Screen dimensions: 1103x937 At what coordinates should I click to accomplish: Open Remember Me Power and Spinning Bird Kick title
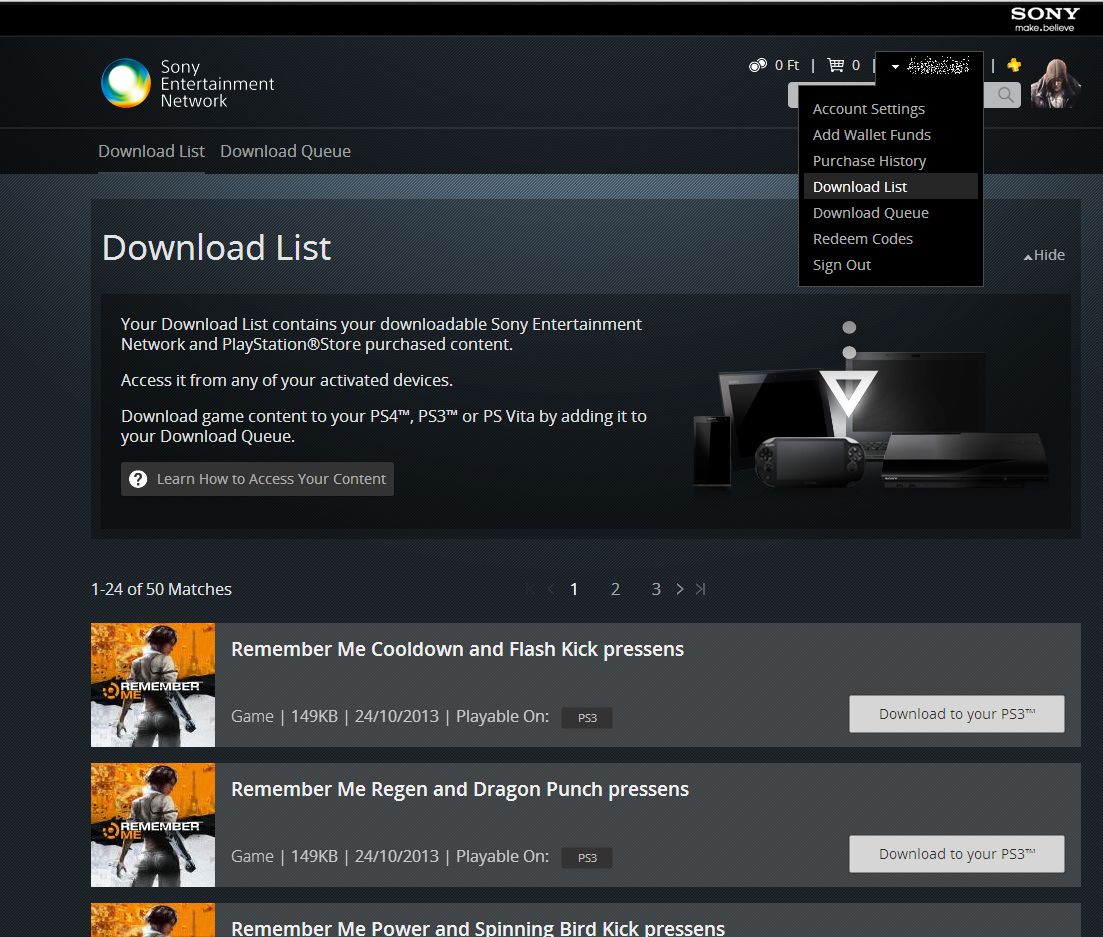pyautogui.click(x=478, y=928)
